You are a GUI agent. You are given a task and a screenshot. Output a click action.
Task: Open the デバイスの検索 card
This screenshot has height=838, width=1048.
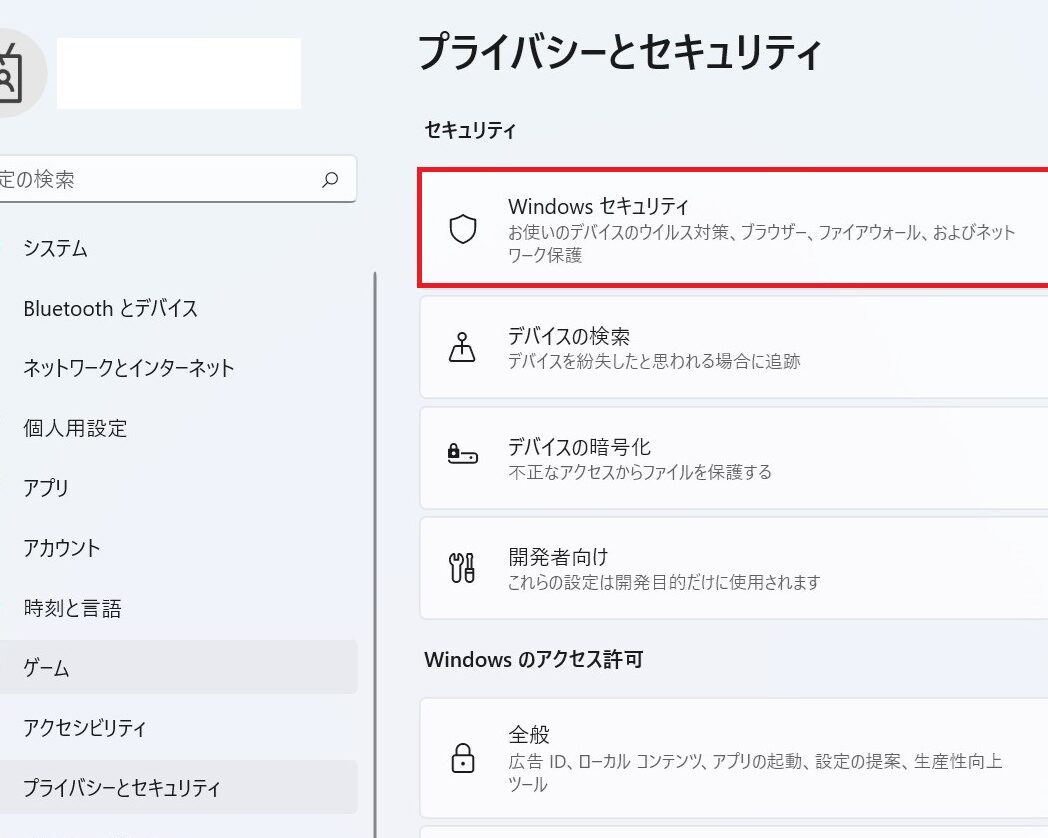[x=733, y=347]
